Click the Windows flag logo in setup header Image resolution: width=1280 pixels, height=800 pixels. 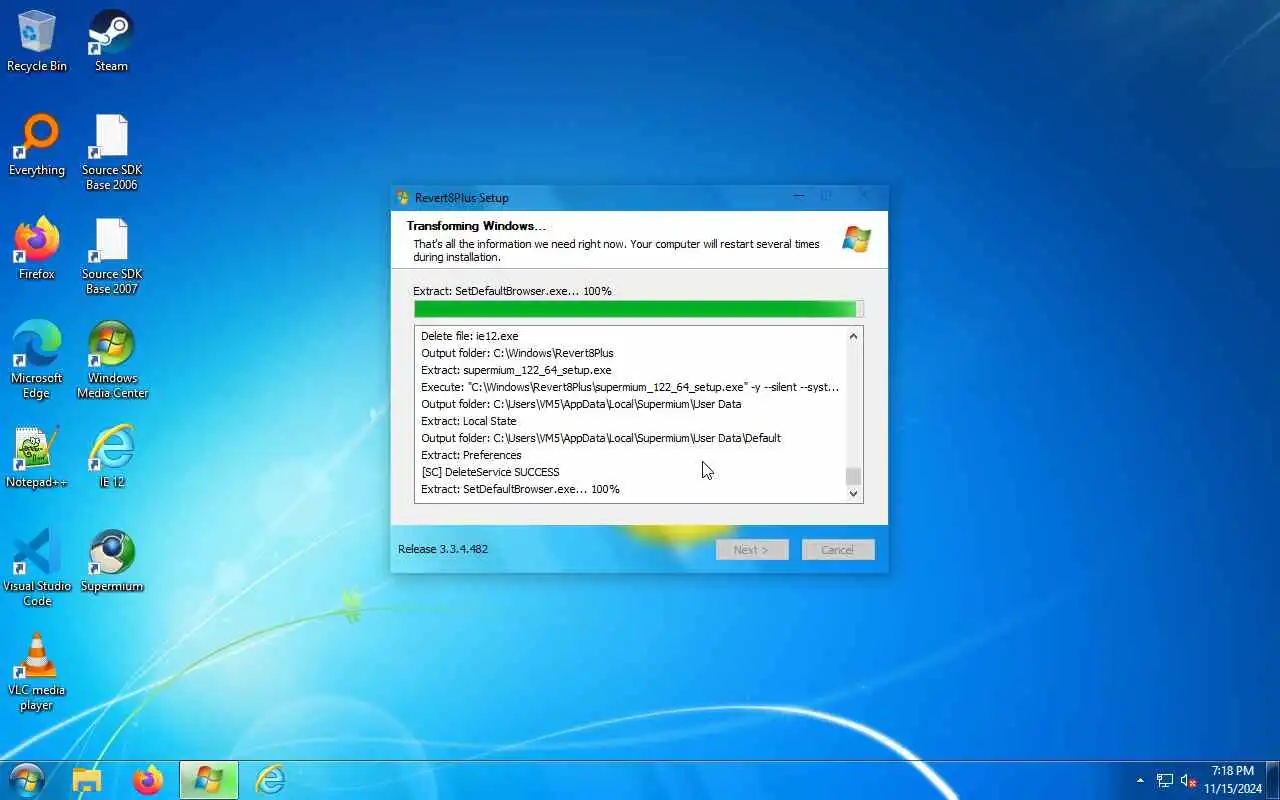pos(856,239)
